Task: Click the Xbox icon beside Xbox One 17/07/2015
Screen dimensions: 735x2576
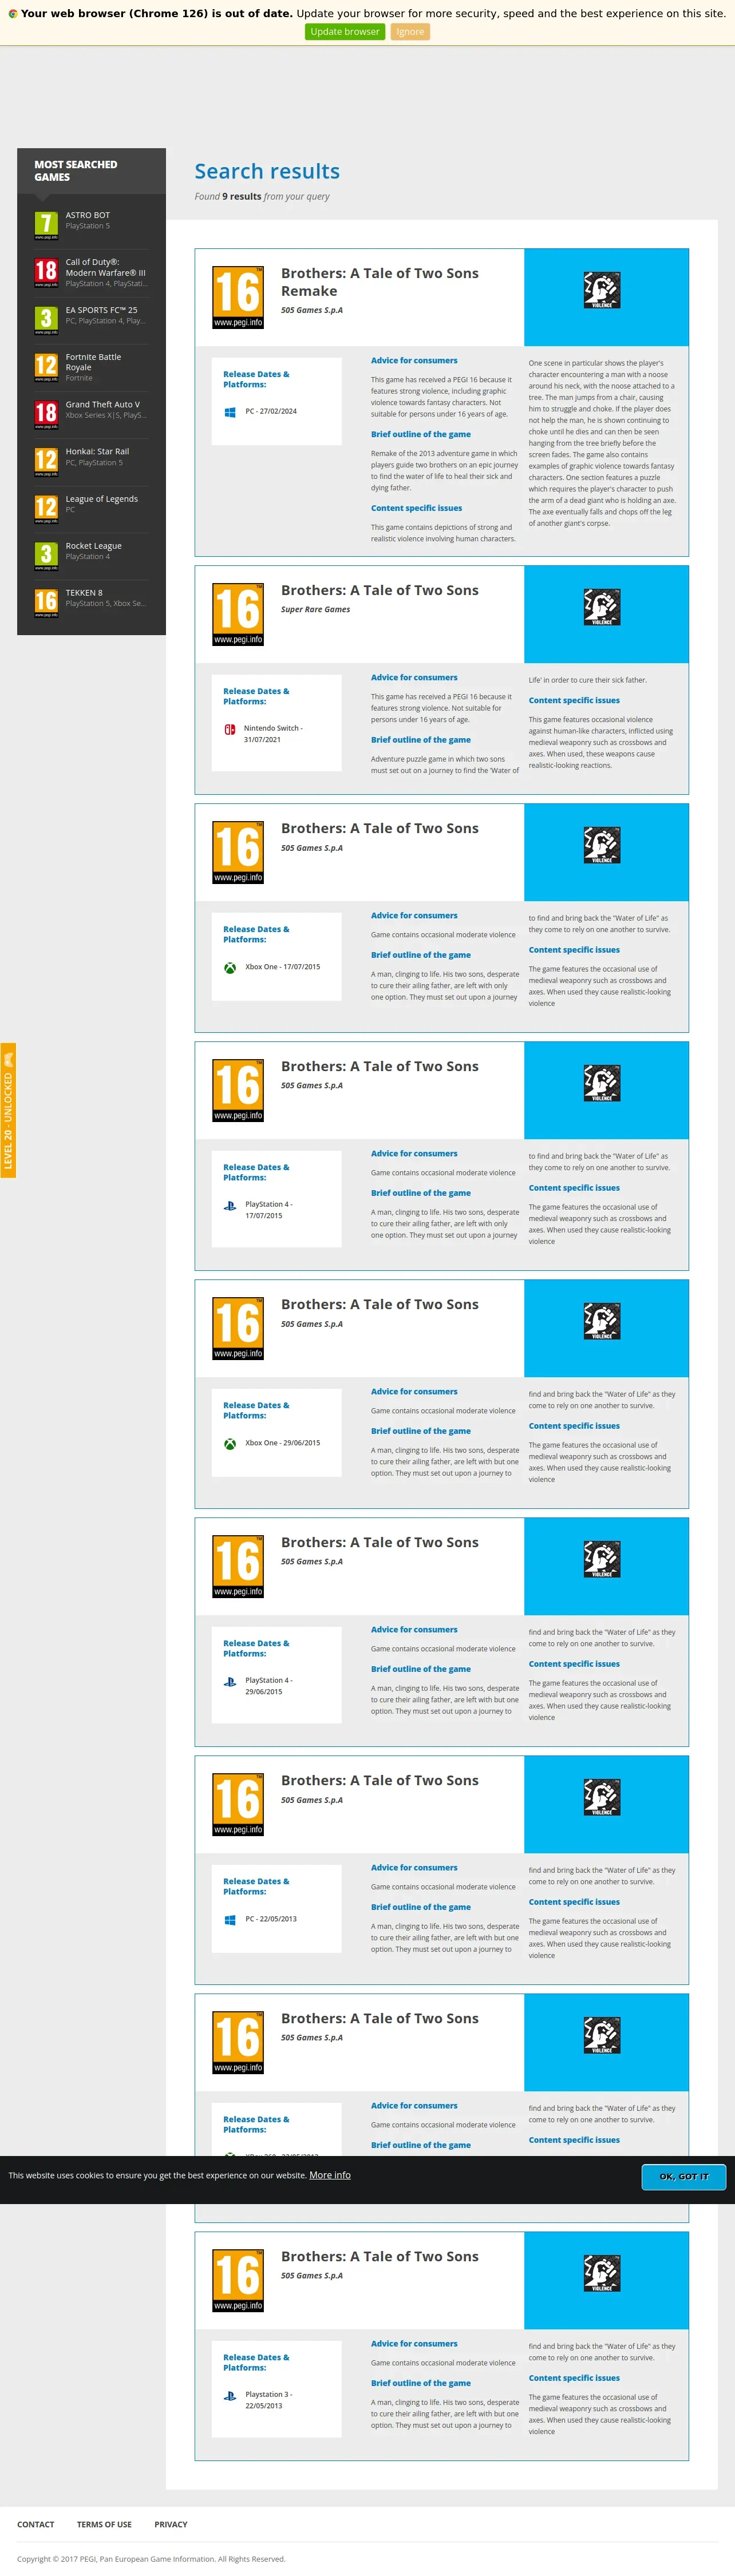Action: pyautogui.click(x=230, y=967)
